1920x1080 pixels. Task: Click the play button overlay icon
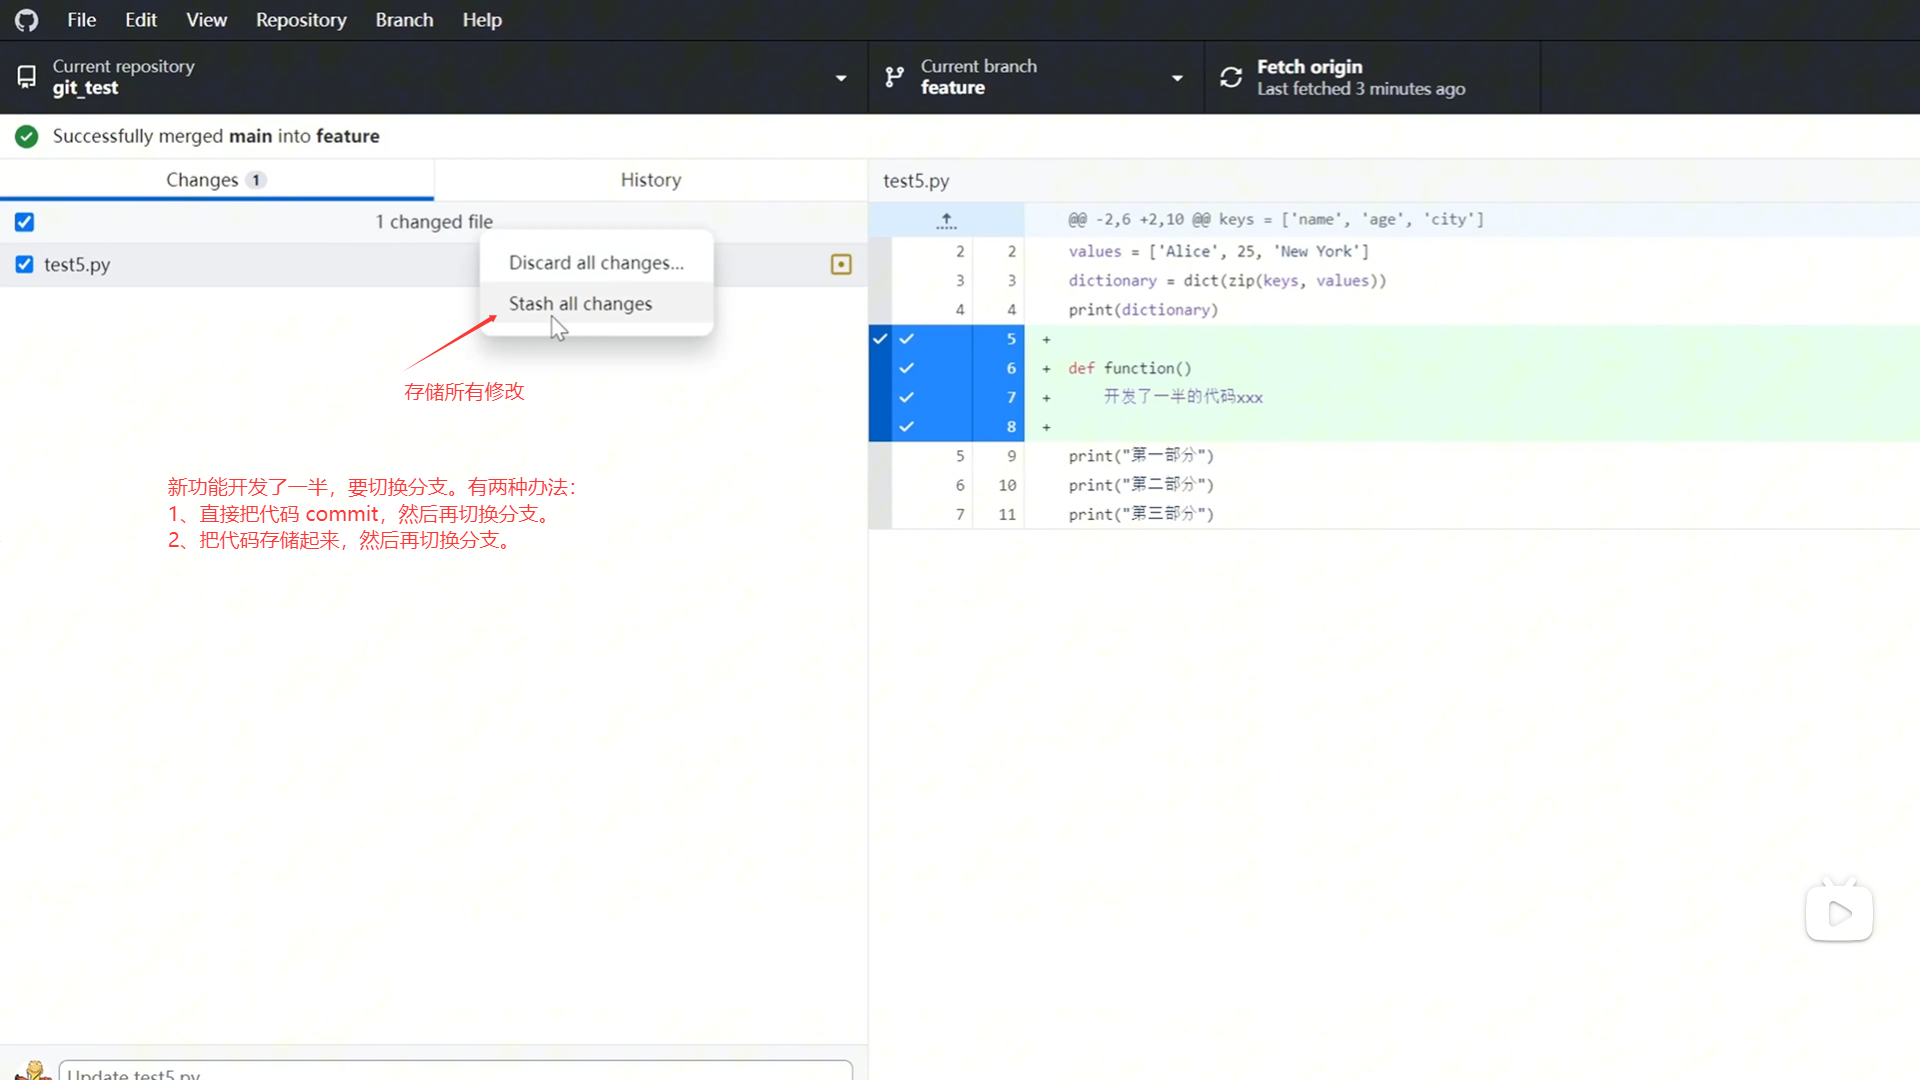point(1839,912)
